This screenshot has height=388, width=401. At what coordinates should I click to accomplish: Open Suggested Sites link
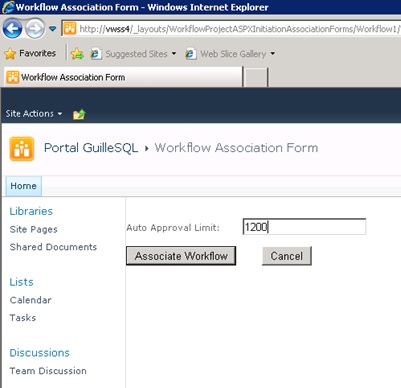(136, 54)
